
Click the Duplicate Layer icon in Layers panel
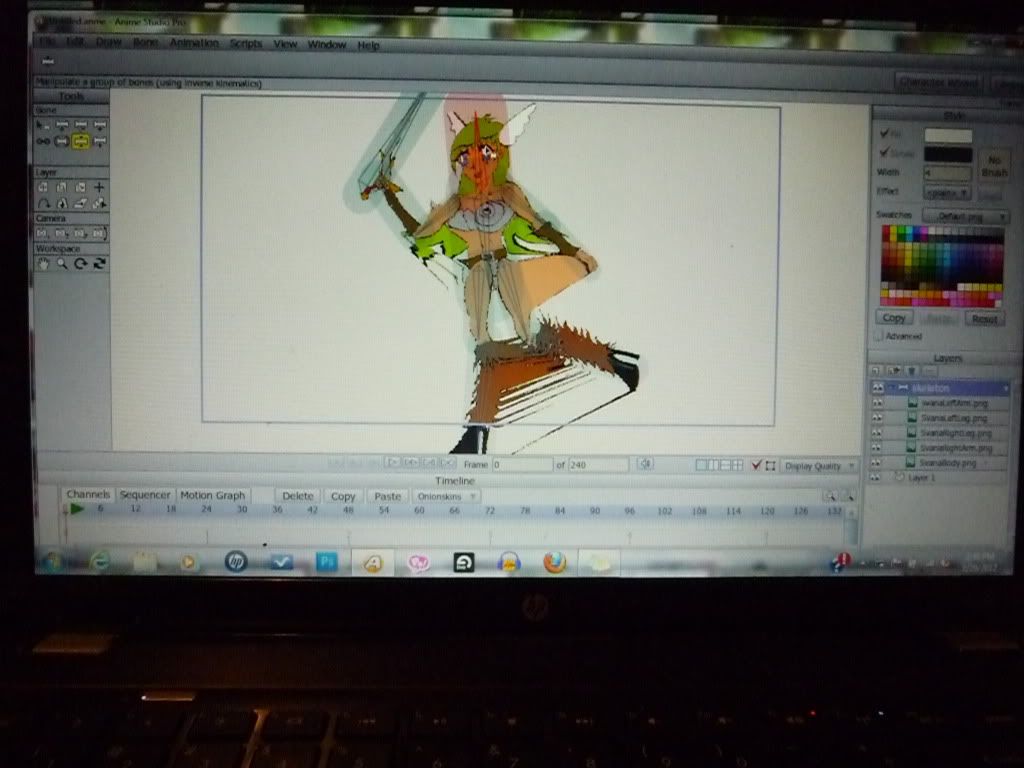pyautogui.click(x=893, y=371)
